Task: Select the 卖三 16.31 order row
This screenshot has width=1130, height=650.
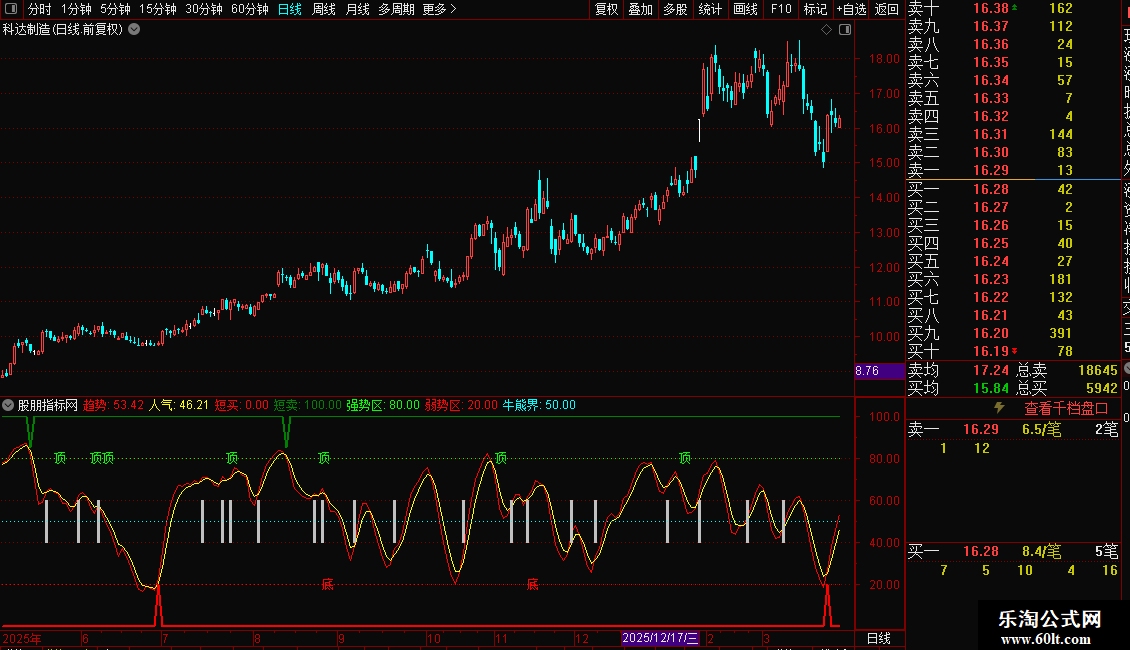Action: [x=1013, y=134]
